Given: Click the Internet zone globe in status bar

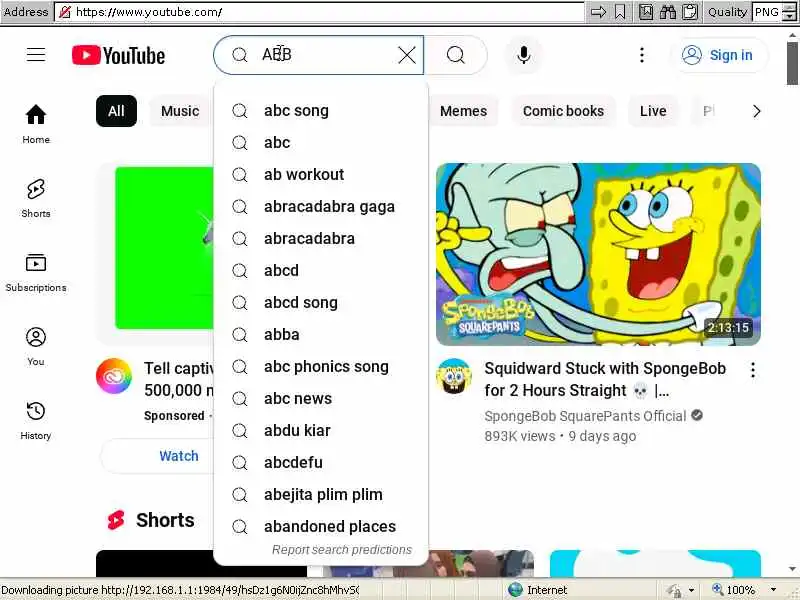Looking at the screenshot, I should pyautogui.click(x=516, y=590).
